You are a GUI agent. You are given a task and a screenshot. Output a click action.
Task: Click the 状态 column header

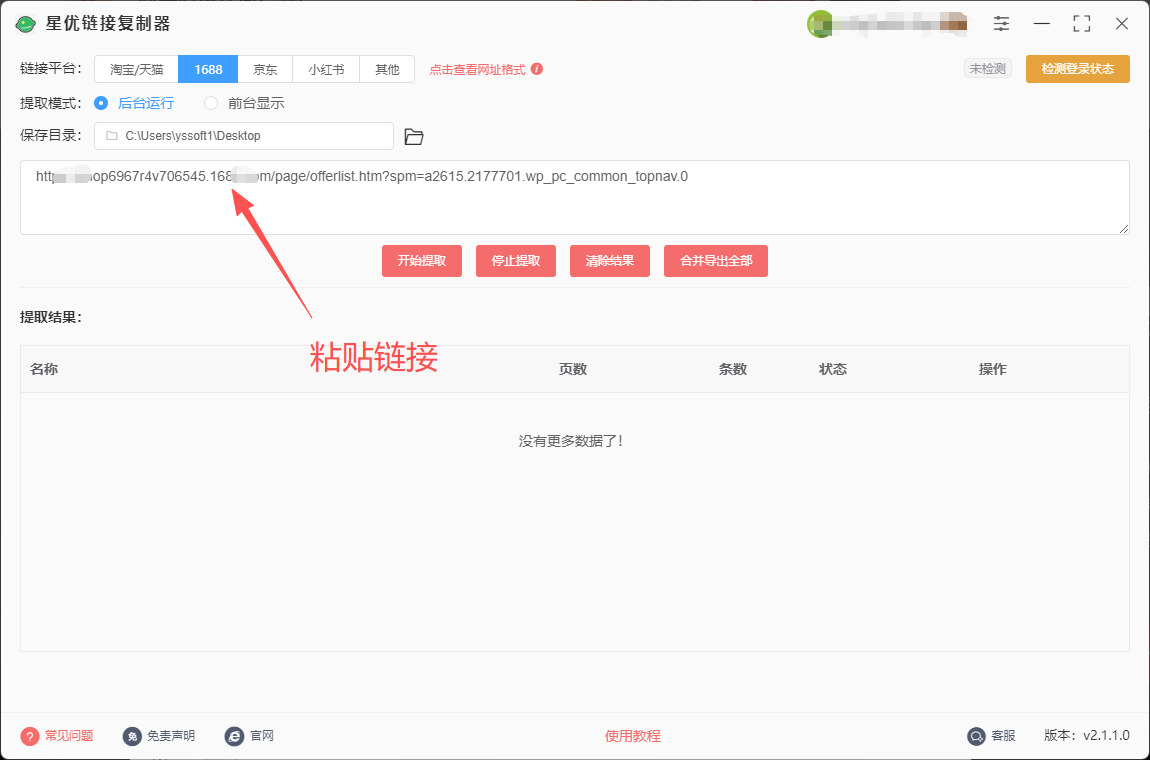coord(833,369)
